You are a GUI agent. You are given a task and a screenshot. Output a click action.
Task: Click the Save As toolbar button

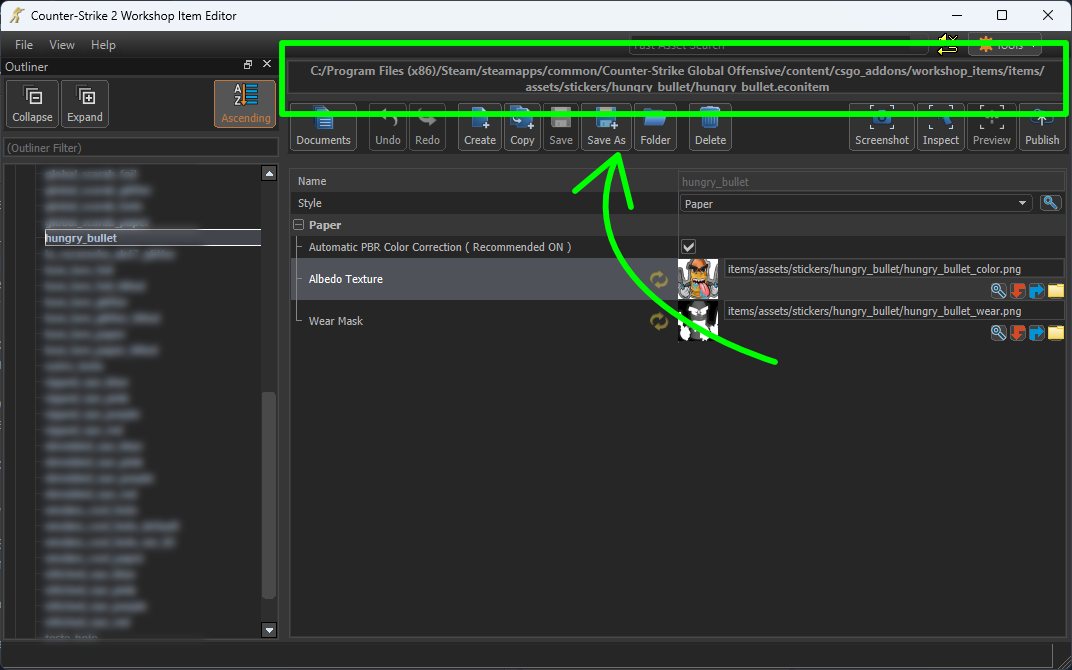tap(606, 127)
